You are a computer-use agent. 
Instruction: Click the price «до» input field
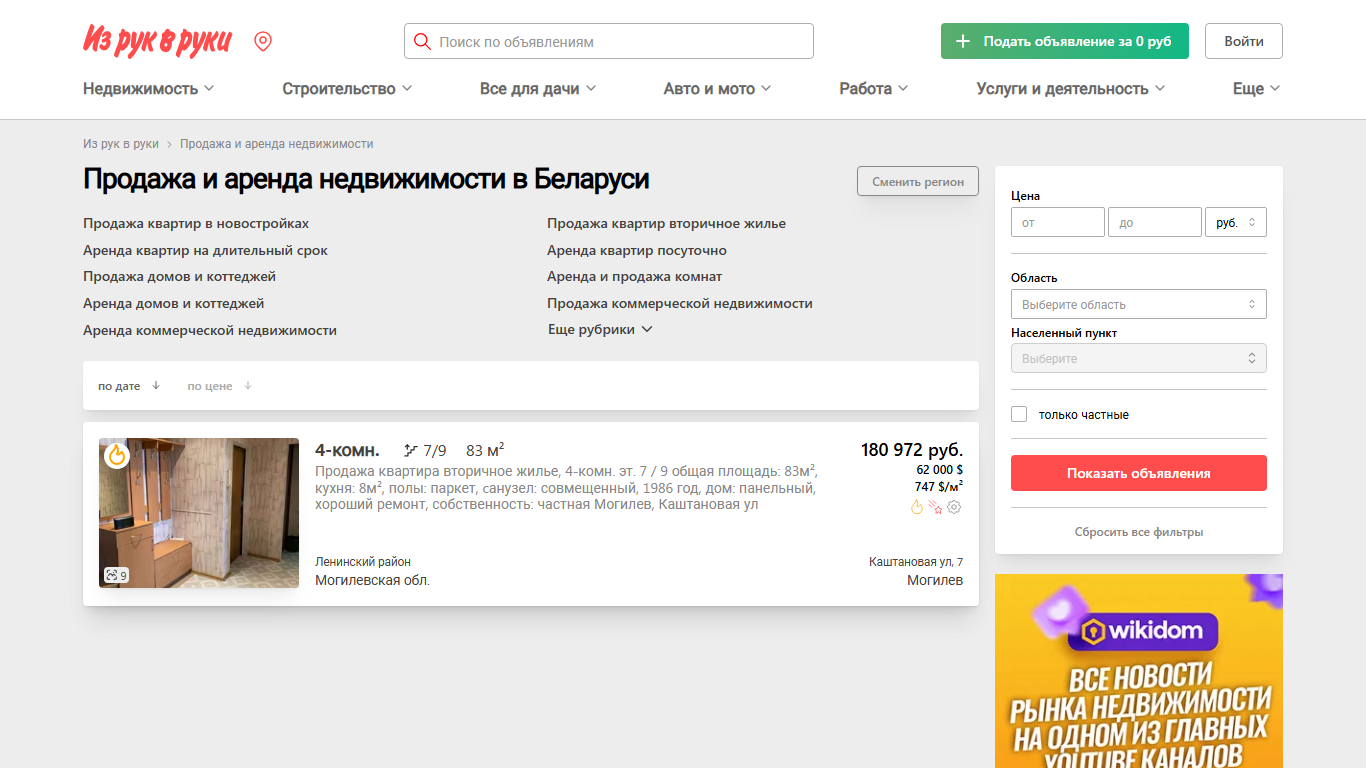1155,222
